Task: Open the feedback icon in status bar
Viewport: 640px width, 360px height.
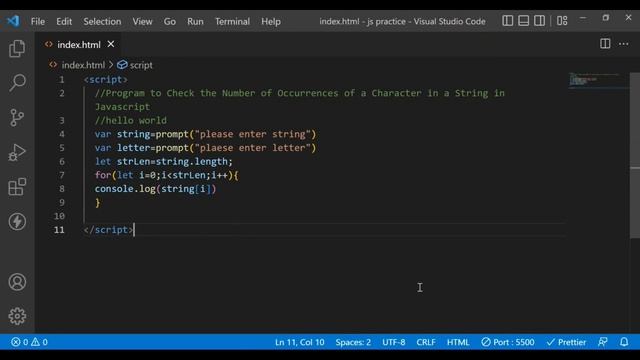Action: click(603, 342)
